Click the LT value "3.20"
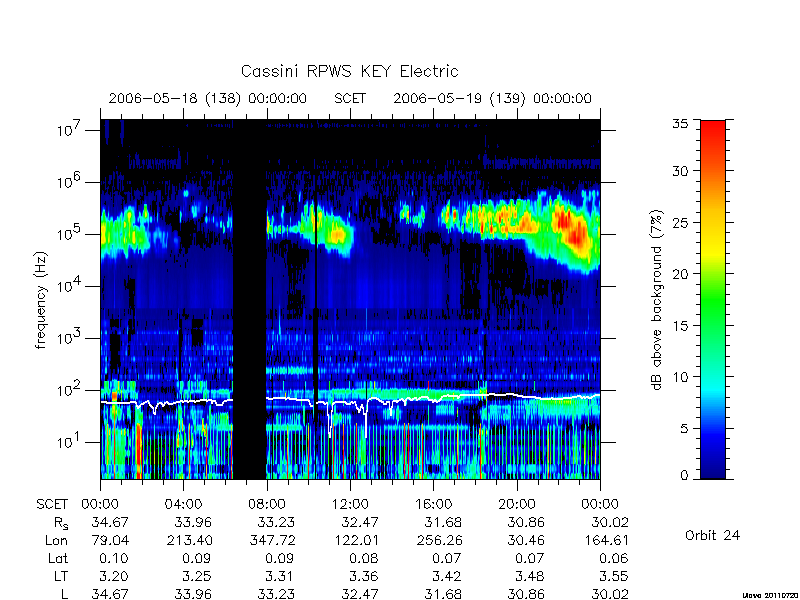Screen dimensions: 800x600 point(114,577)
